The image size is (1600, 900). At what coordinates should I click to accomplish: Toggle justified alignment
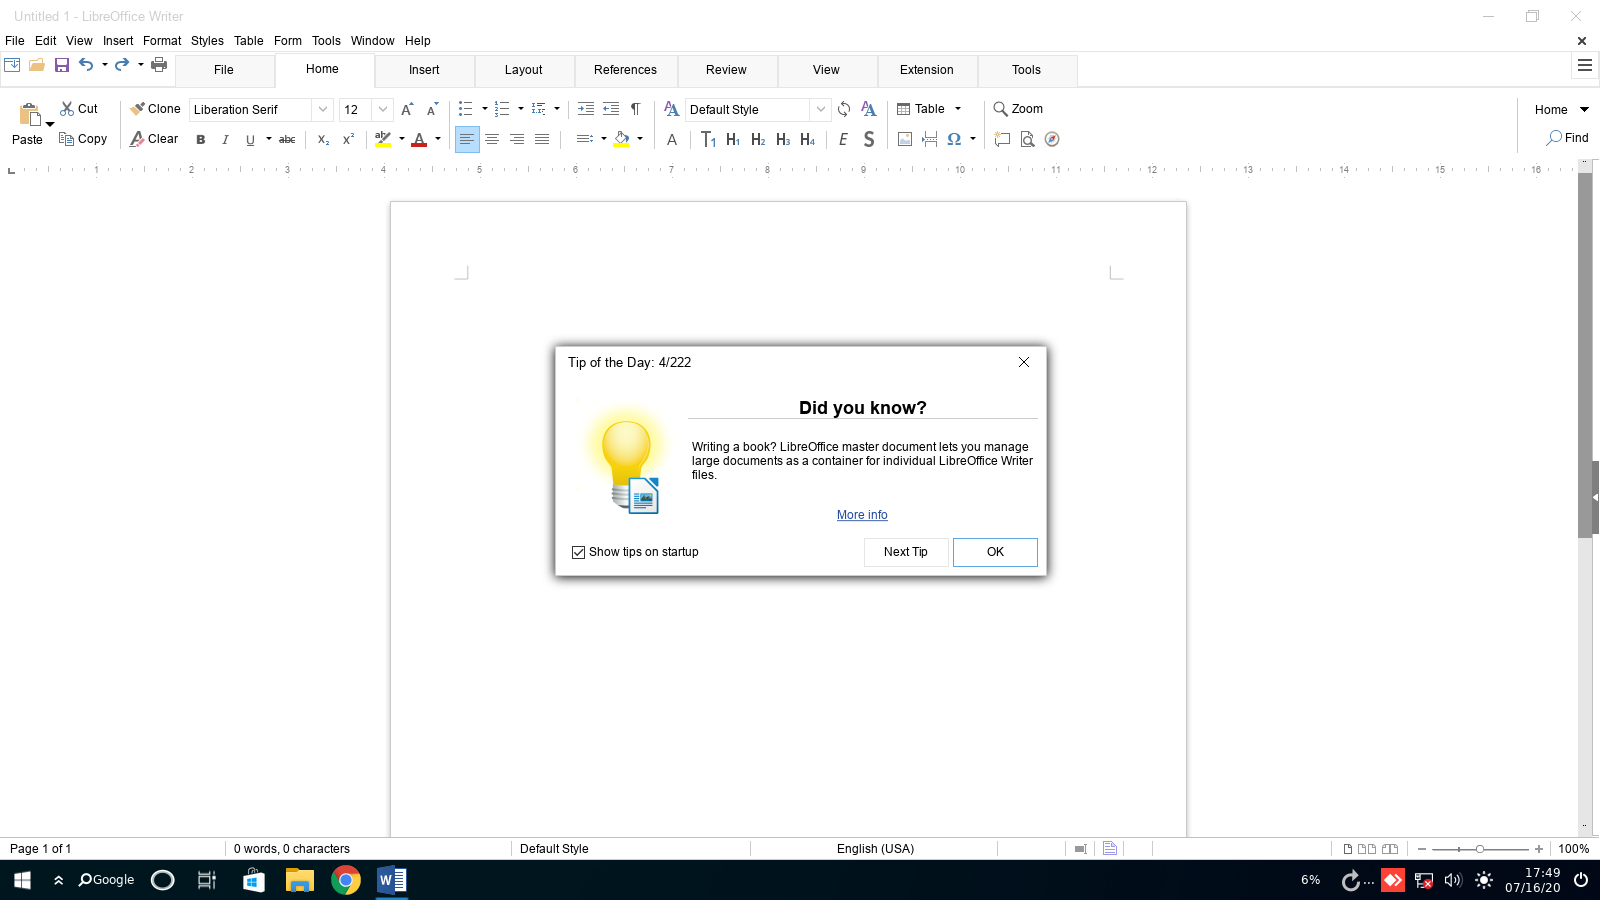point(542,140)
